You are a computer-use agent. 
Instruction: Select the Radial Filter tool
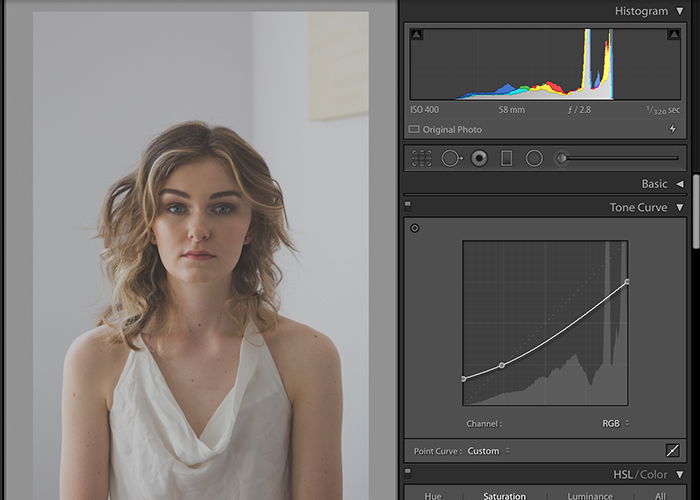pyautogui.click(x=534, y=158)
